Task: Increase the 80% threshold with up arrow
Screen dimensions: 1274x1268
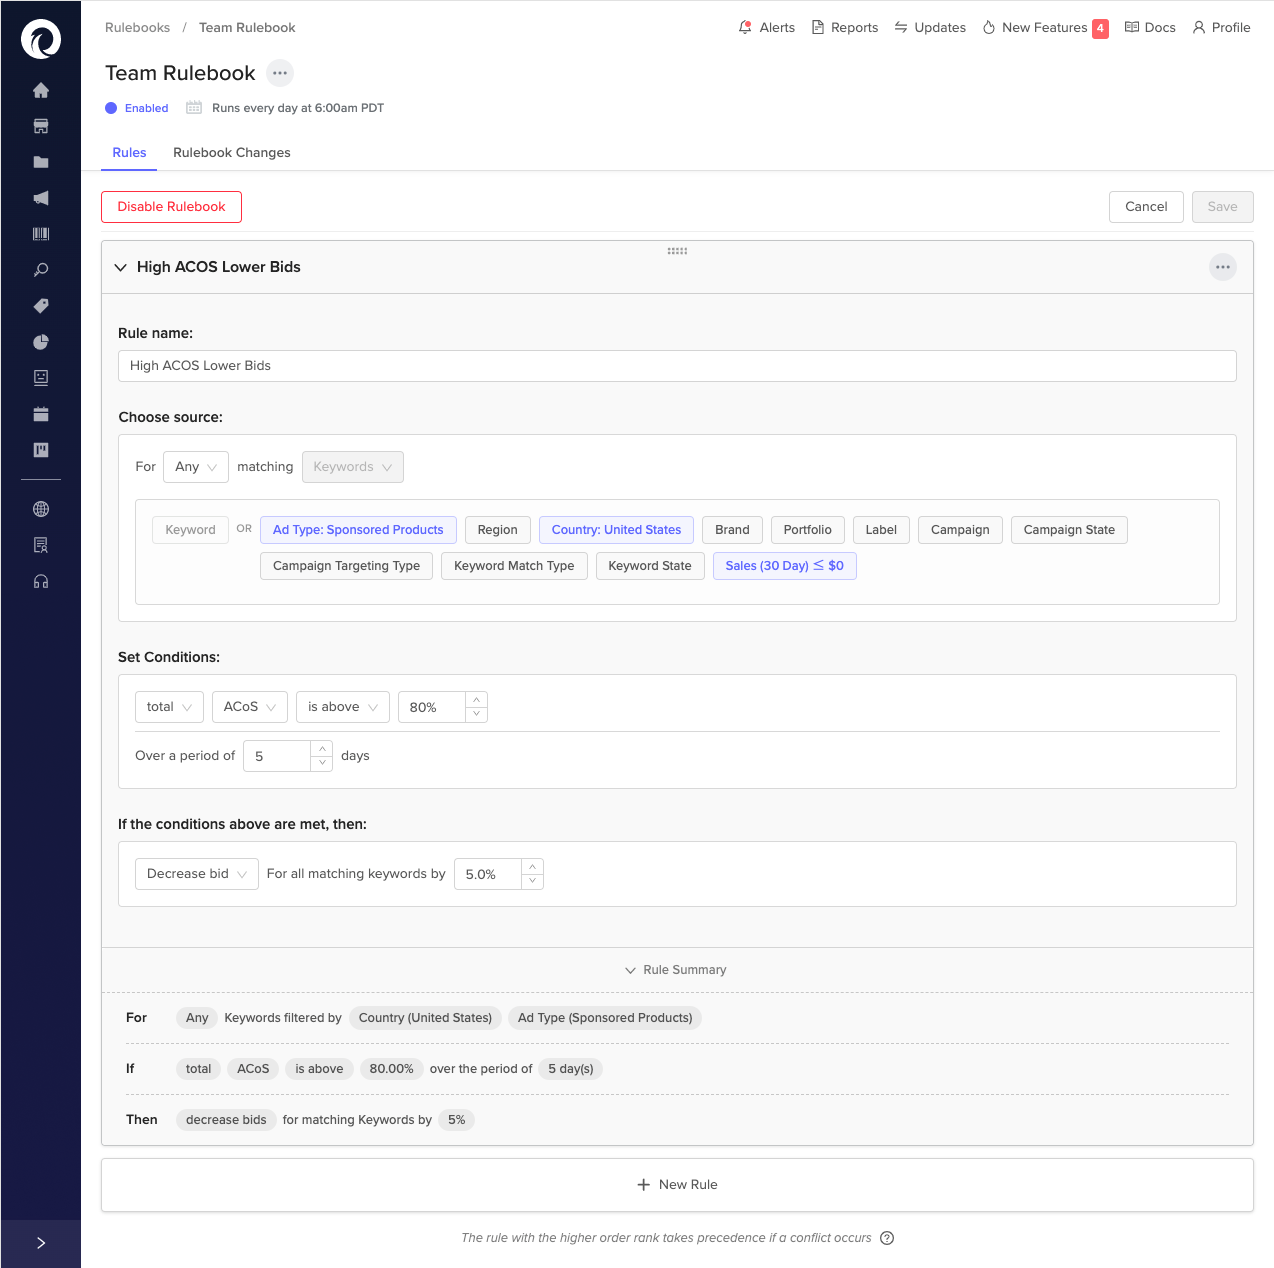Action: pyautogui.click(x=477, y=700)
